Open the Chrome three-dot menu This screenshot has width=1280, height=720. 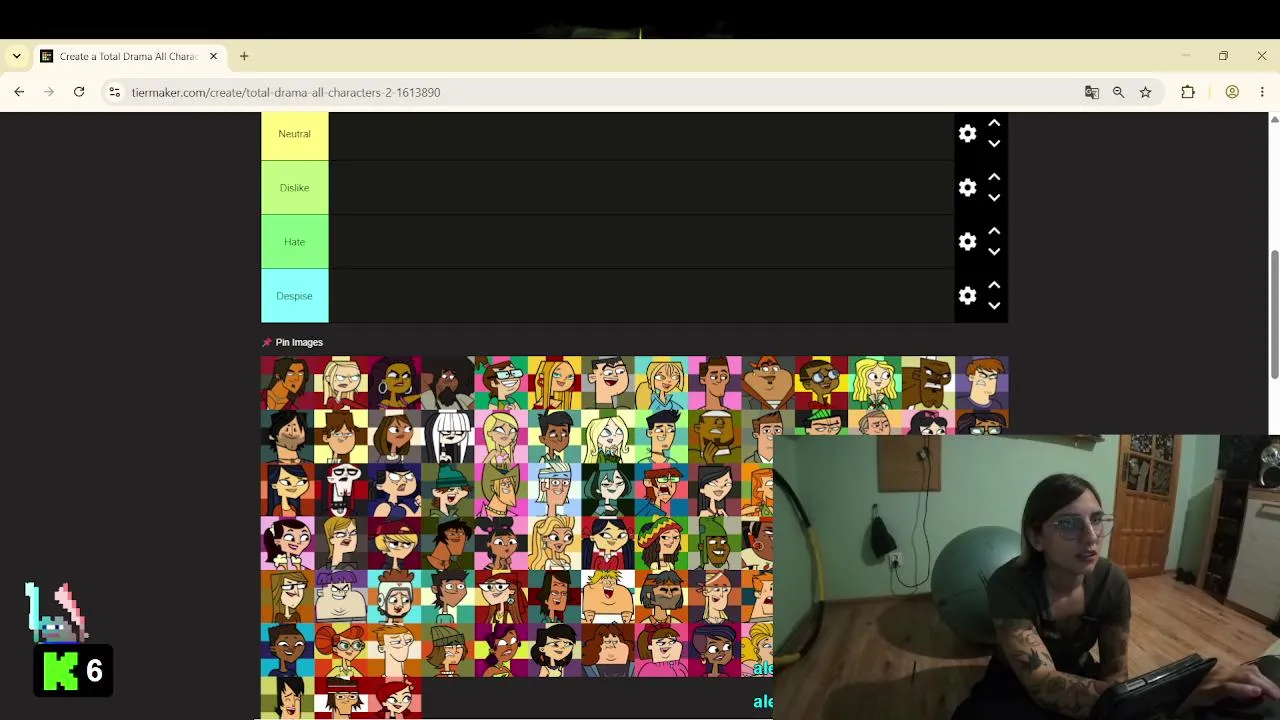coord(1262,92)
